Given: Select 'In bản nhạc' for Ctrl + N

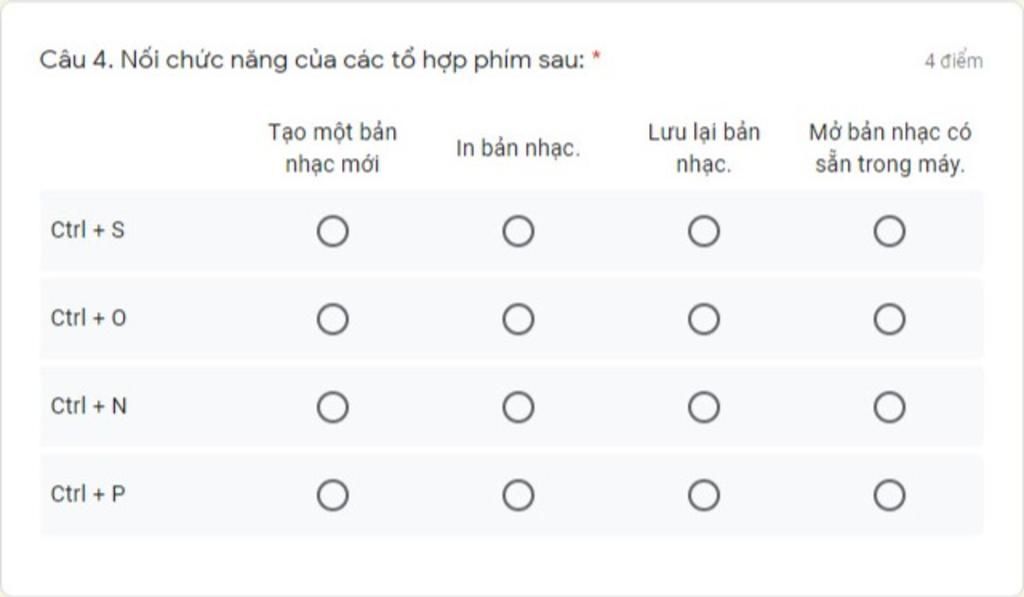Looking at the screenshot, I should click(518, 407).
